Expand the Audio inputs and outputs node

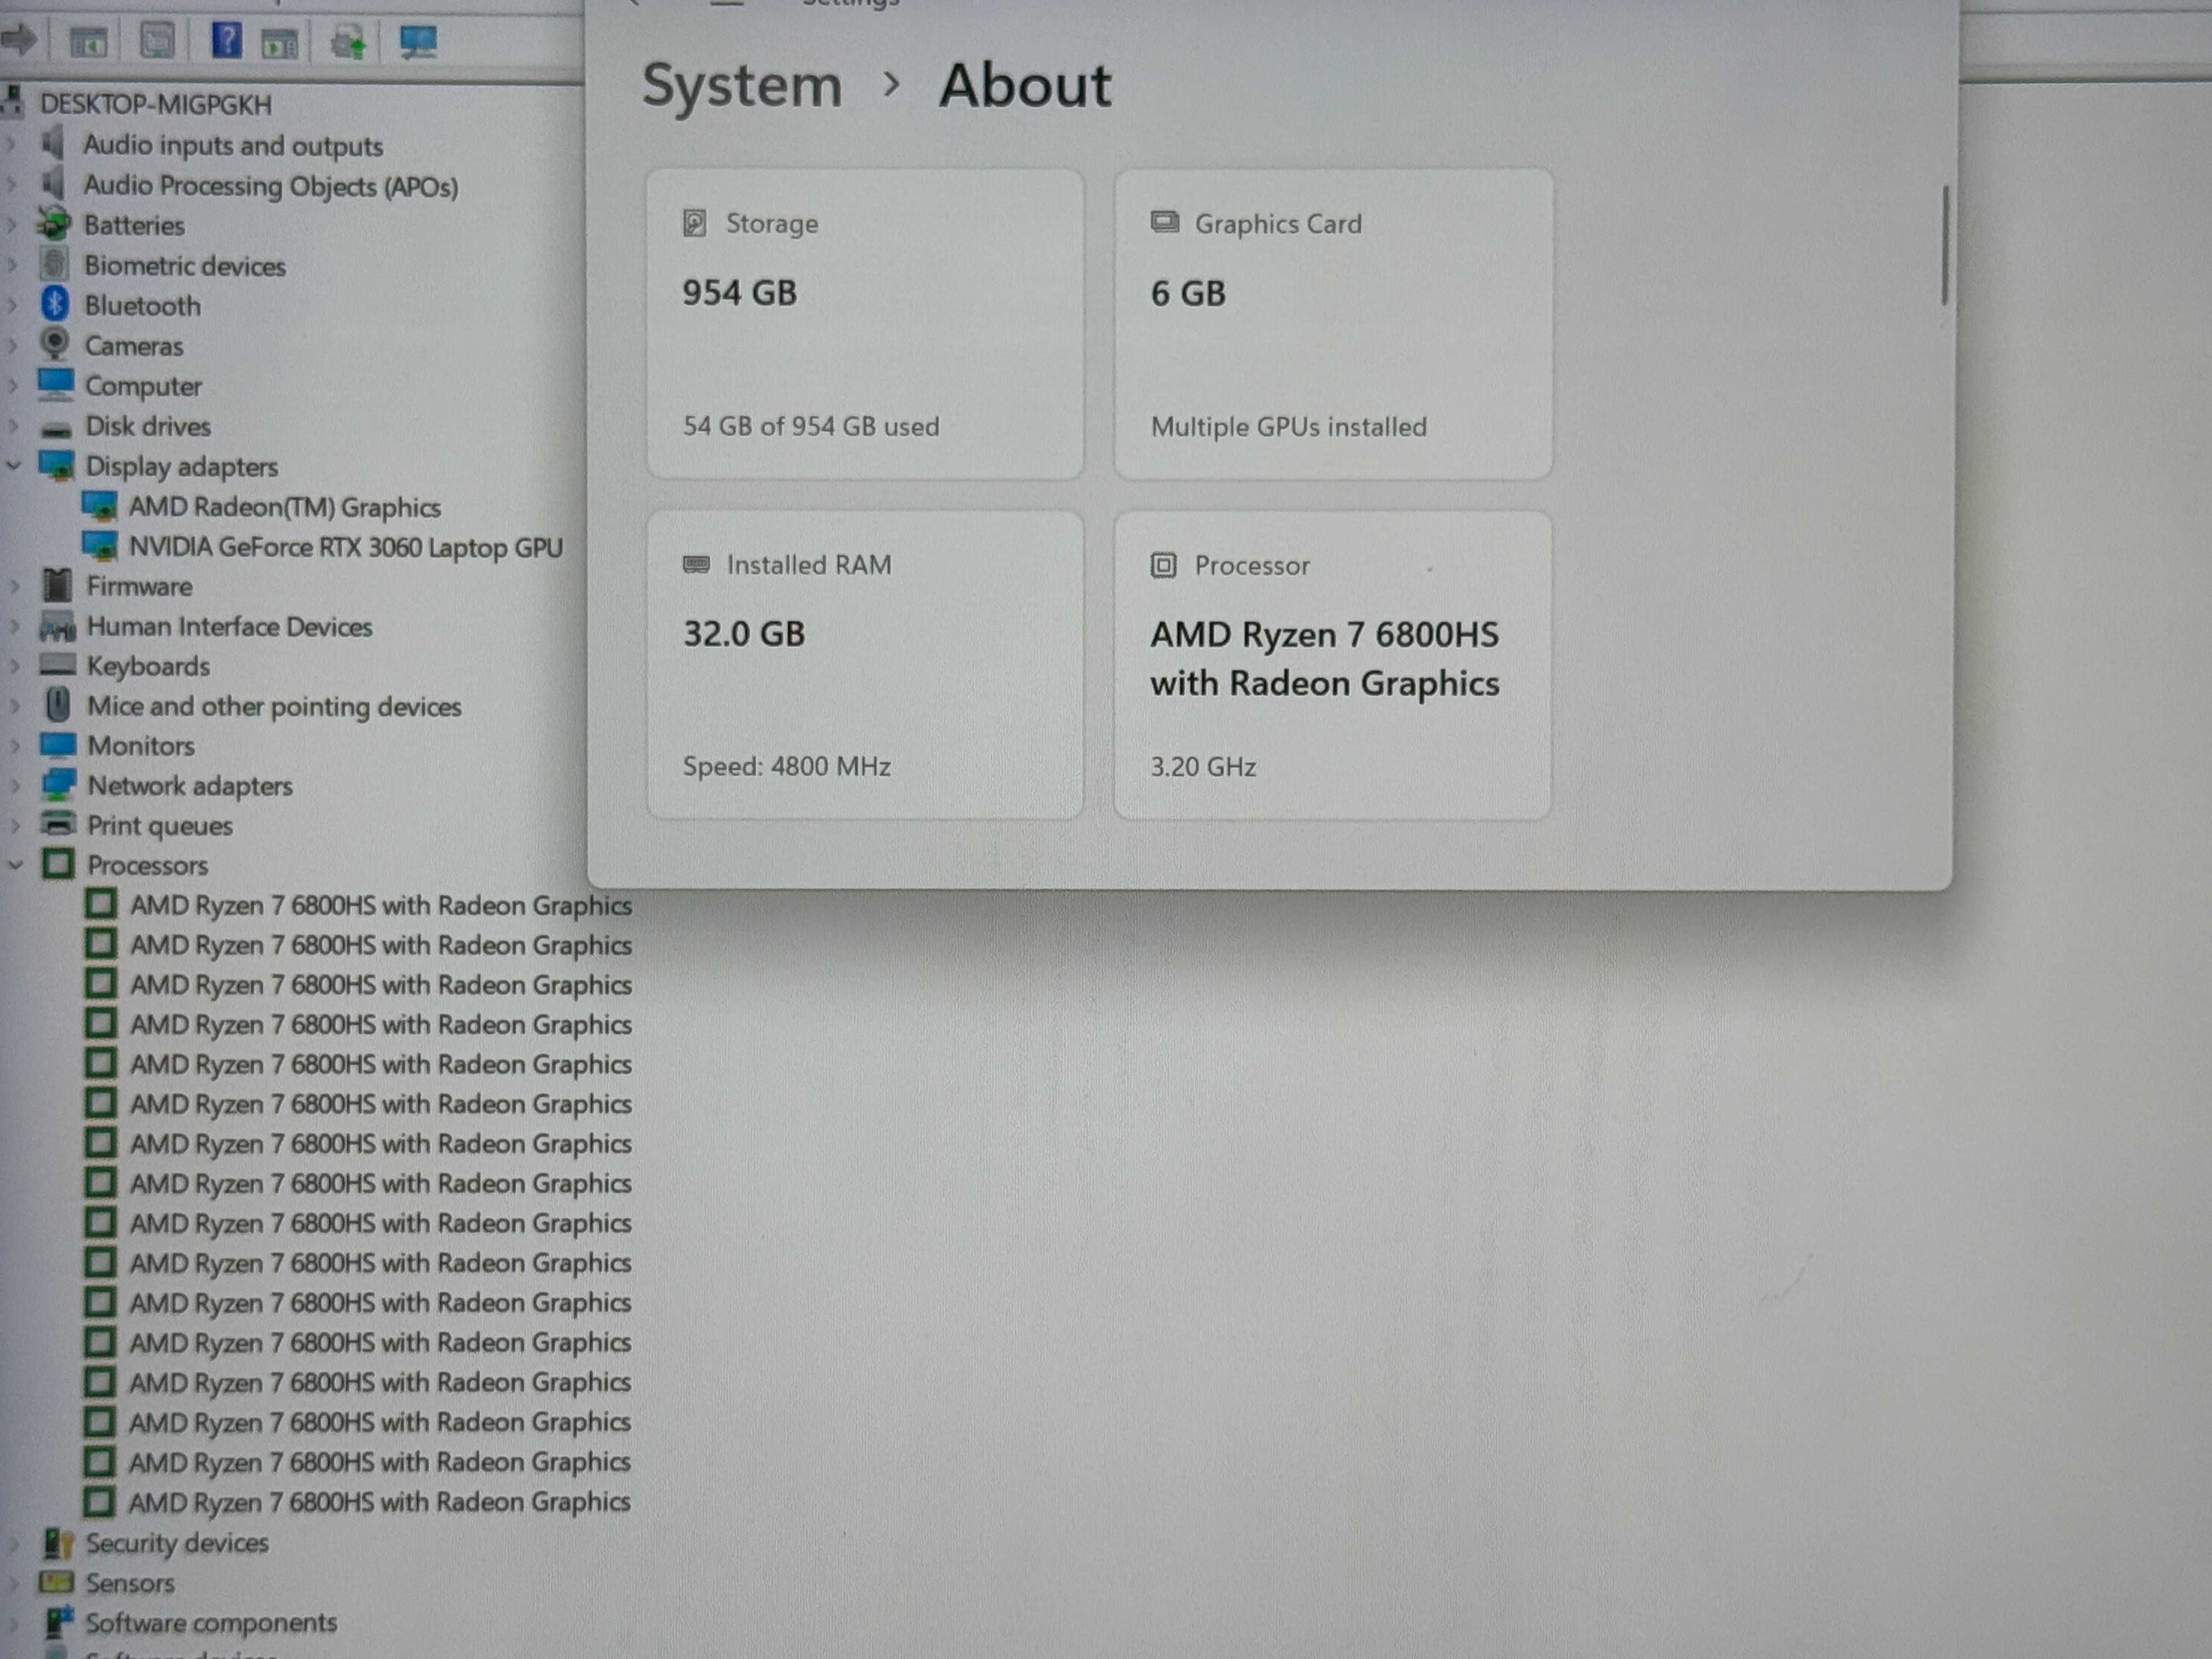12,145
